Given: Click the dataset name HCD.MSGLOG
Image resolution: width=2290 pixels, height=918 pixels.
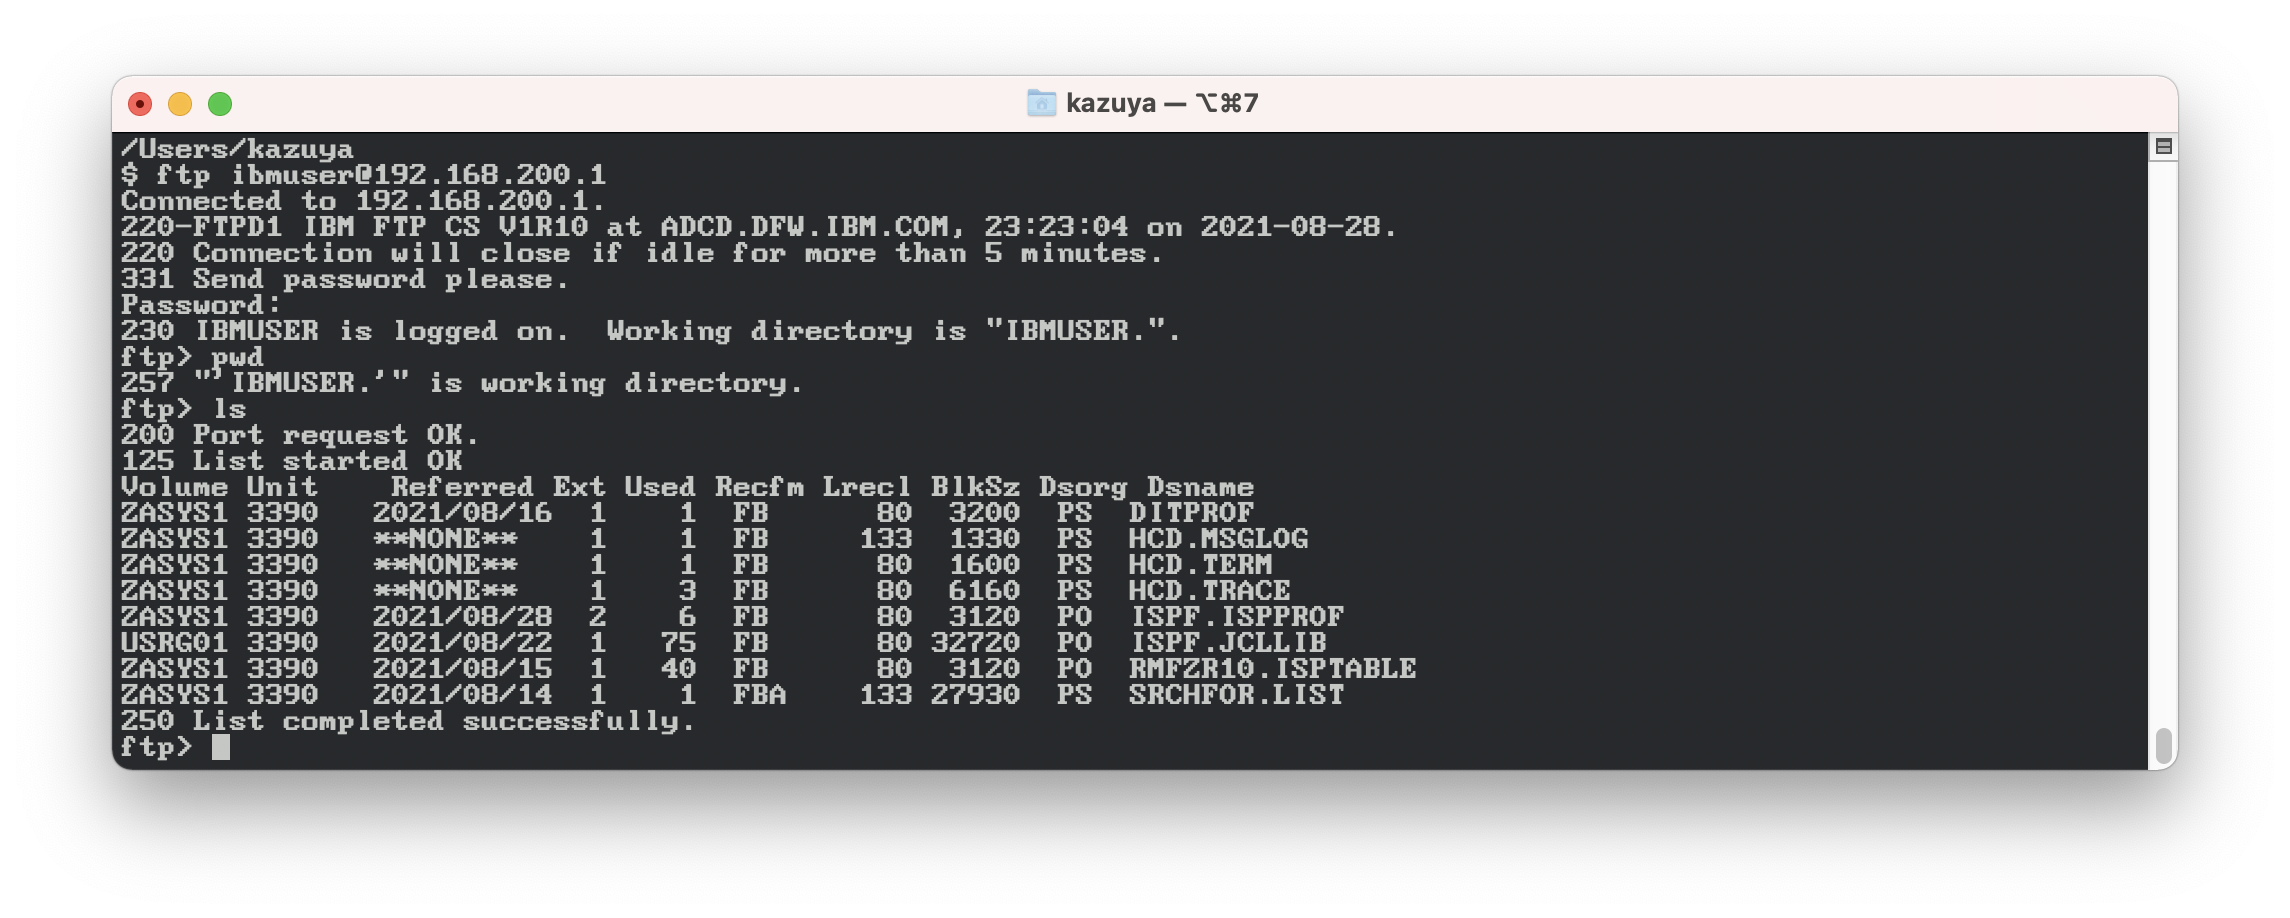Looking at the screenshot, I should 1218,539.
